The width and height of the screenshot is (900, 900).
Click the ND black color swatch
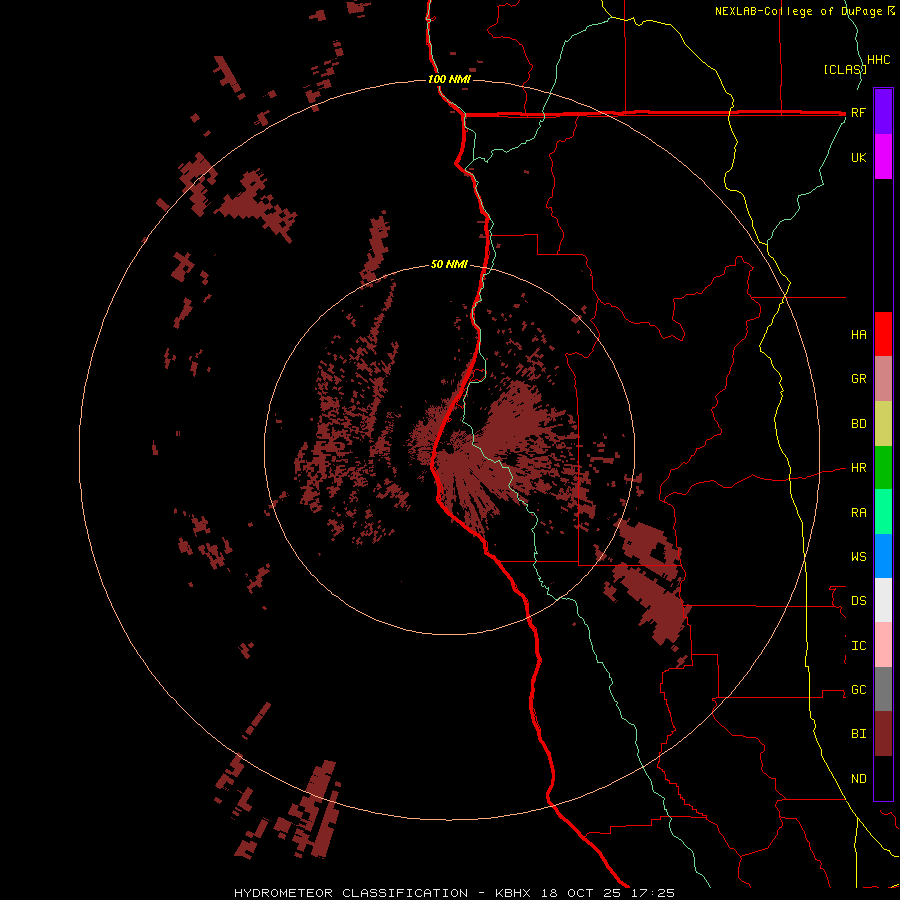click(883, 778)
